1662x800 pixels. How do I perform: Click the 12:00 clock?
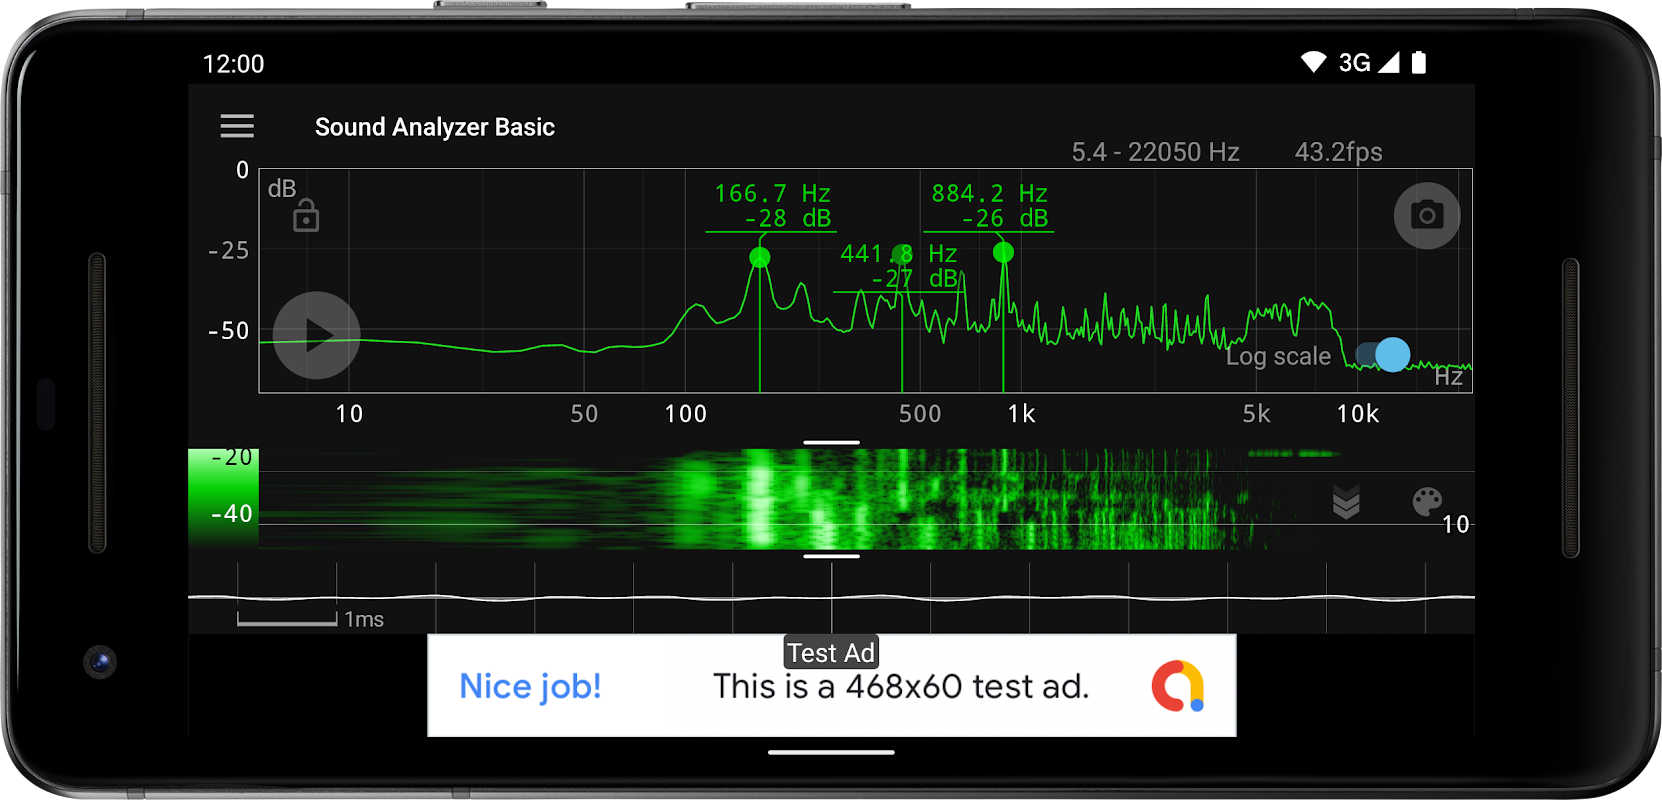(233, 64)
